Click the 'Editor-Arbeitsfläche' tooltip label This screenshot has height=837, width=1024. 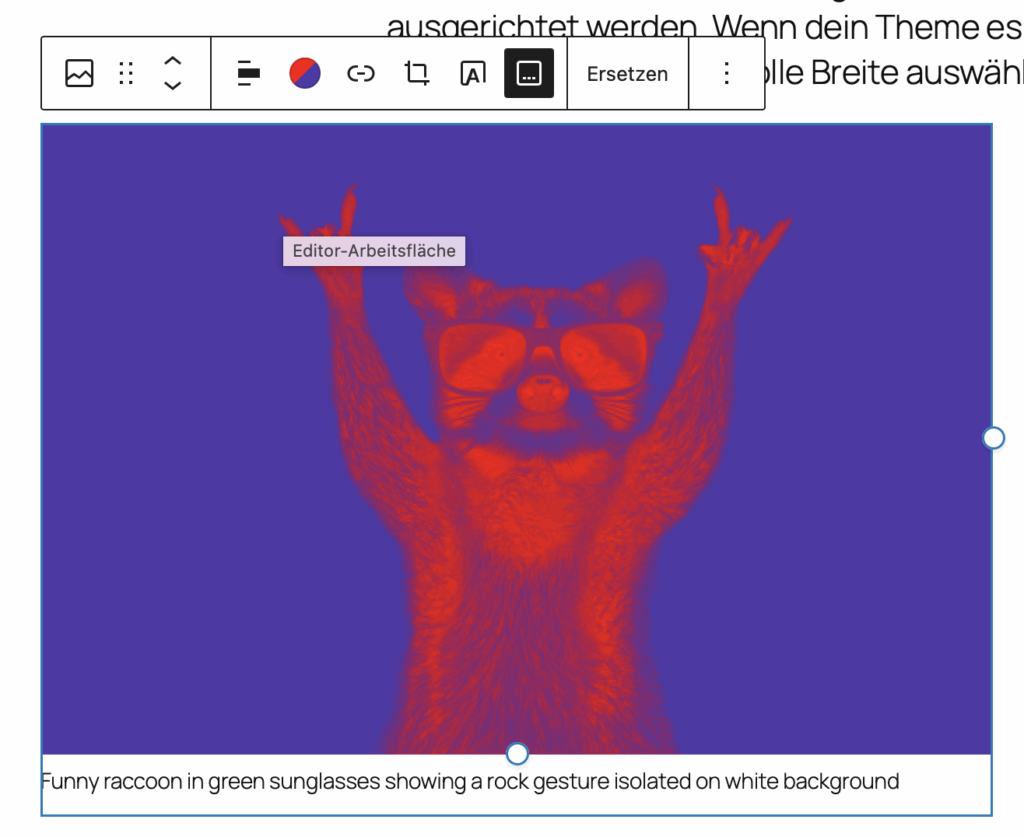click(374, 251)
